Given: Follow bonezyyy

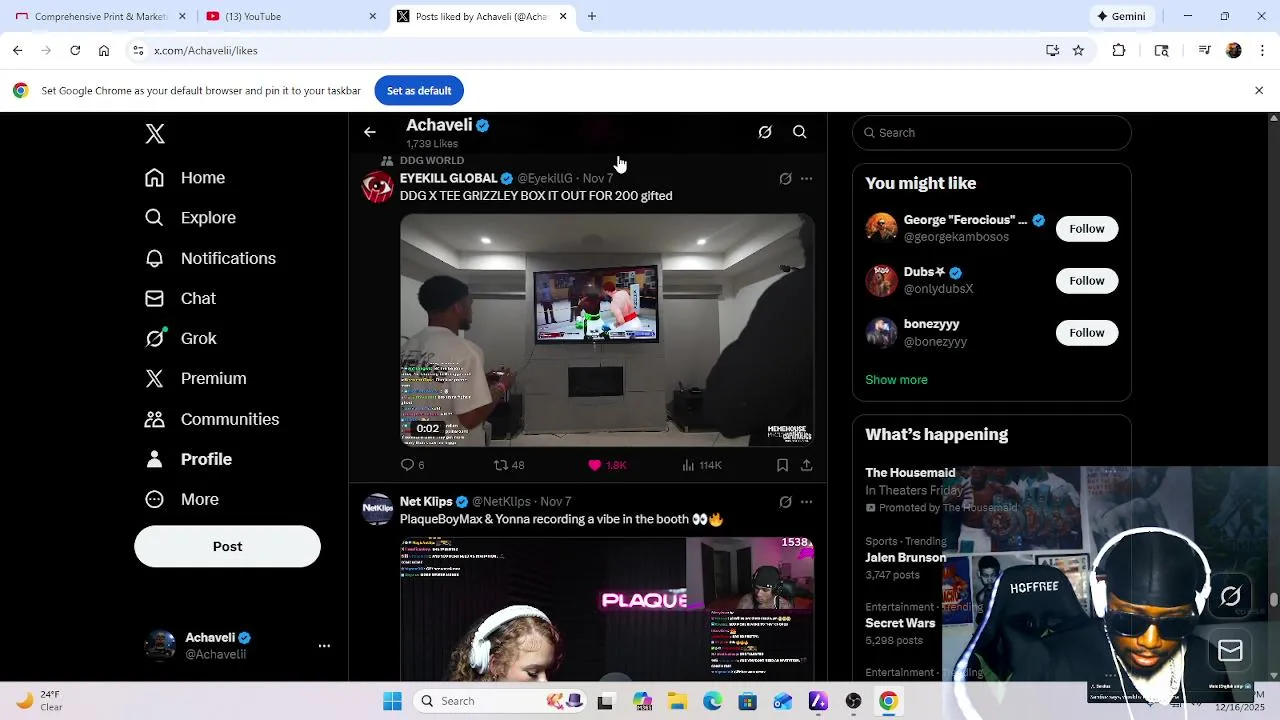Looking at the screenshot, I should point(1087,333).
